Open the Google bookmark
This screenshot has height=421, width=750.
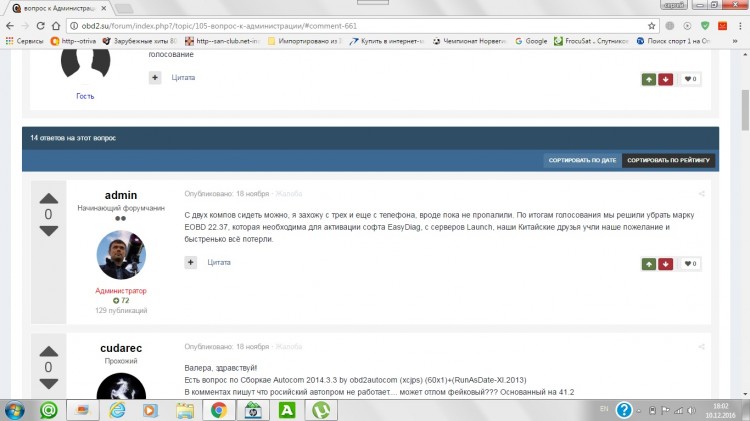click(x=531, y=41)
